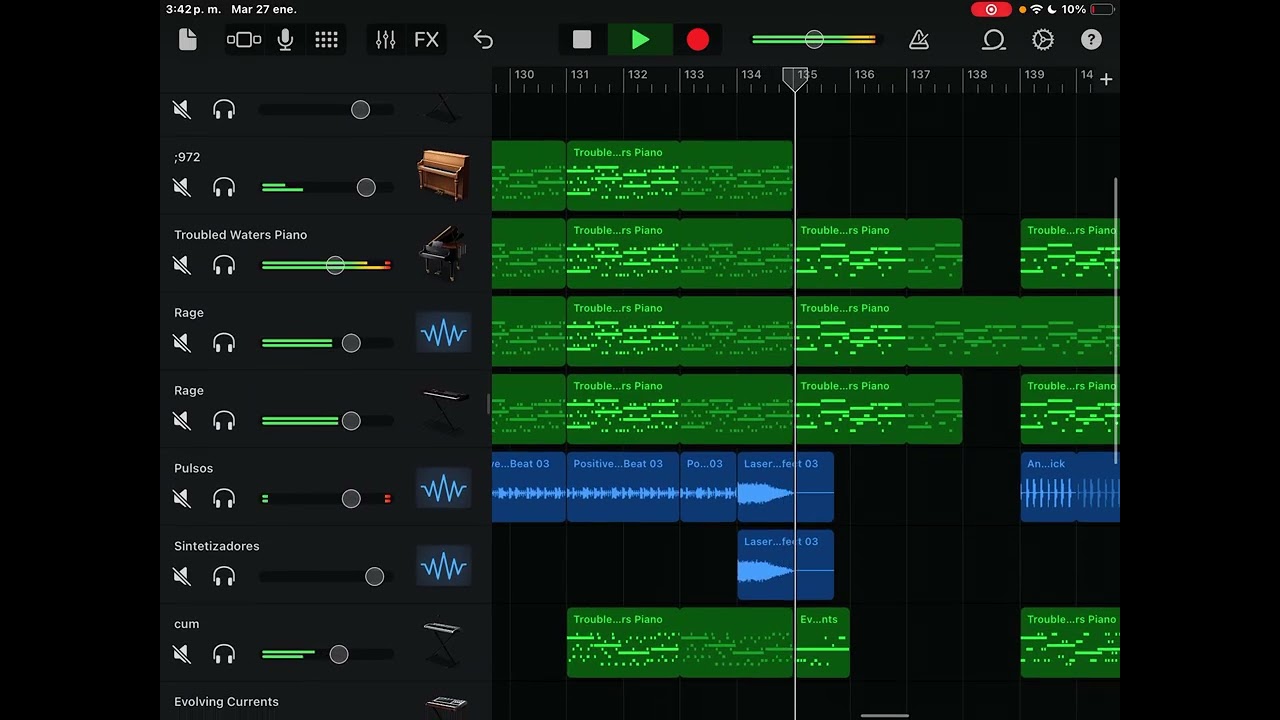Solo the Rage track with waveform icon
Screen dimensions: 1280x720
tap(224, 343)
